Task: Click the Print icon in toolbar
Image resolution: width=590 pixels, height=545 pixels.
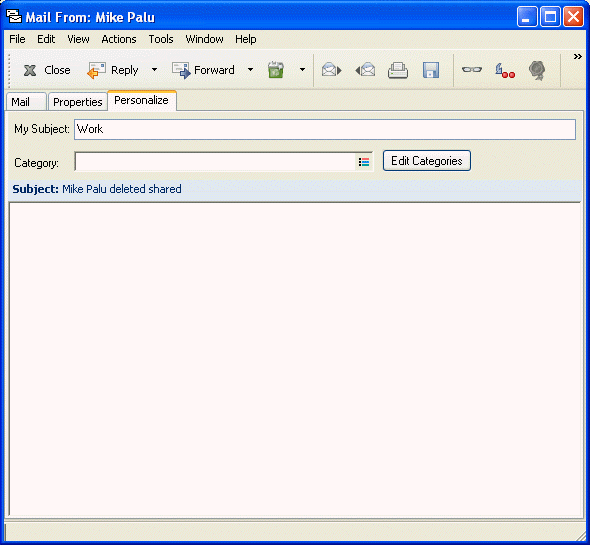Action: [x=398, y=70]
